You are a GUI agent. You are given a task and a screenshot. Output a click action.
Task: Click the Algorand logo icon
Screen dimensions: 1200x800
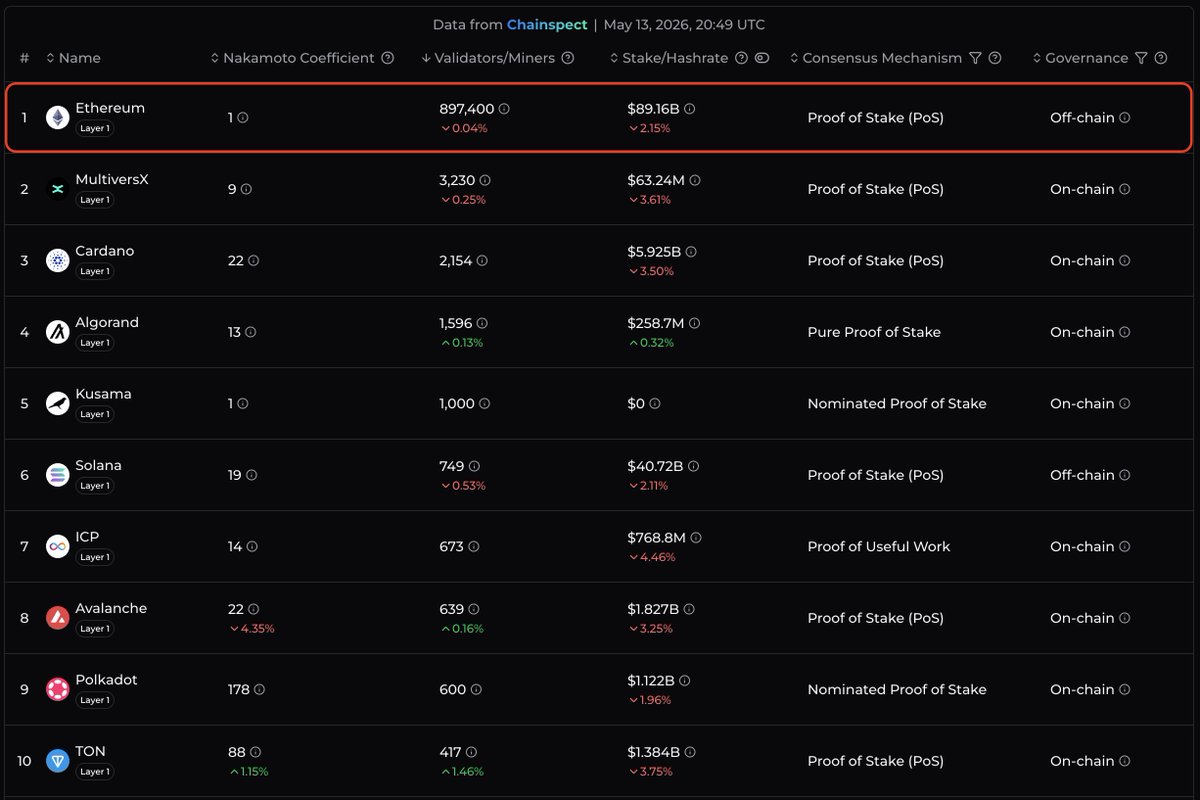click(58, 332)
